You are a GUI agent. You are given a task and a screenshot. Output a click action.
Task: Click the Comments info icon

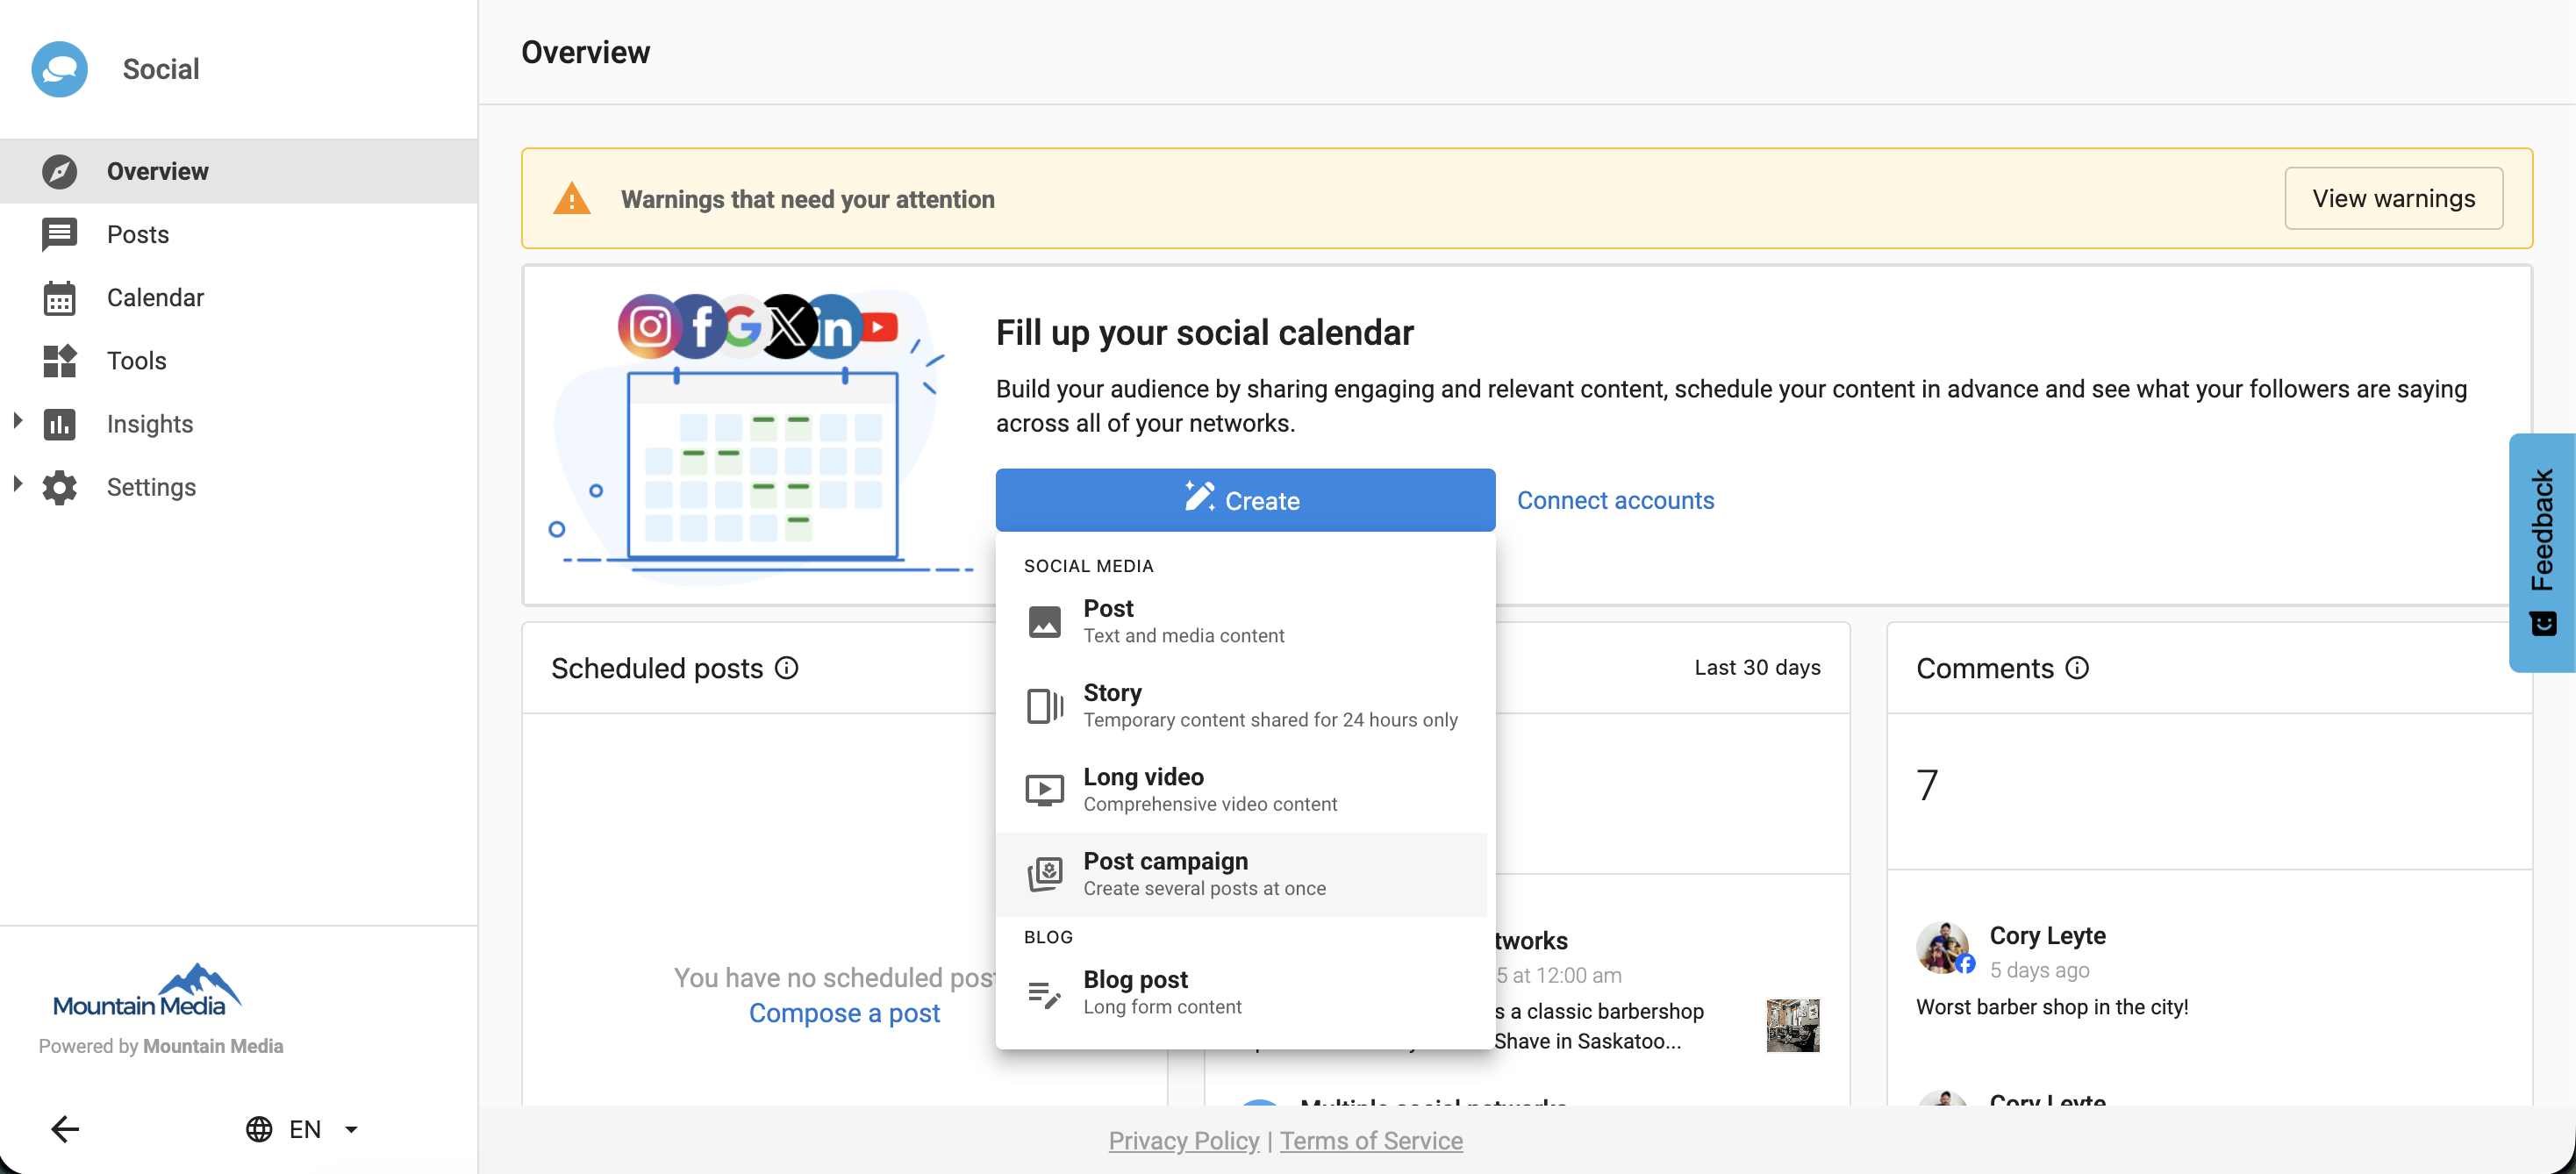point(2077,668)
